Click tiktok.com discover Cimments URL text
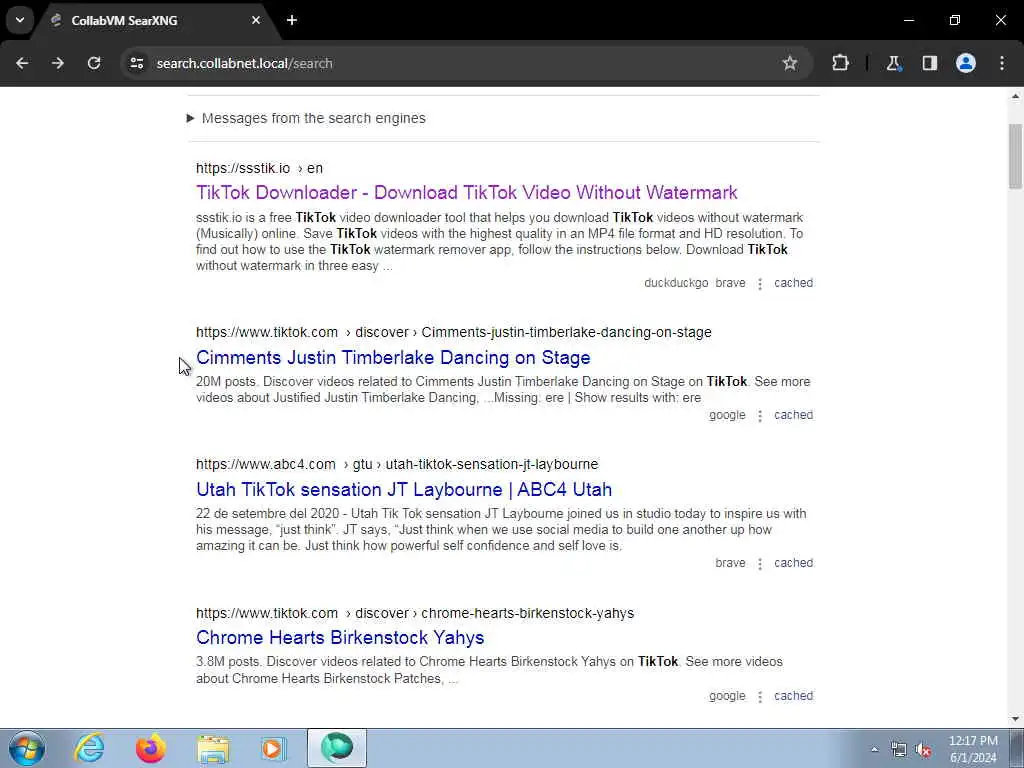Viewport: 1024px width, 768px height. tap(454, 332)
